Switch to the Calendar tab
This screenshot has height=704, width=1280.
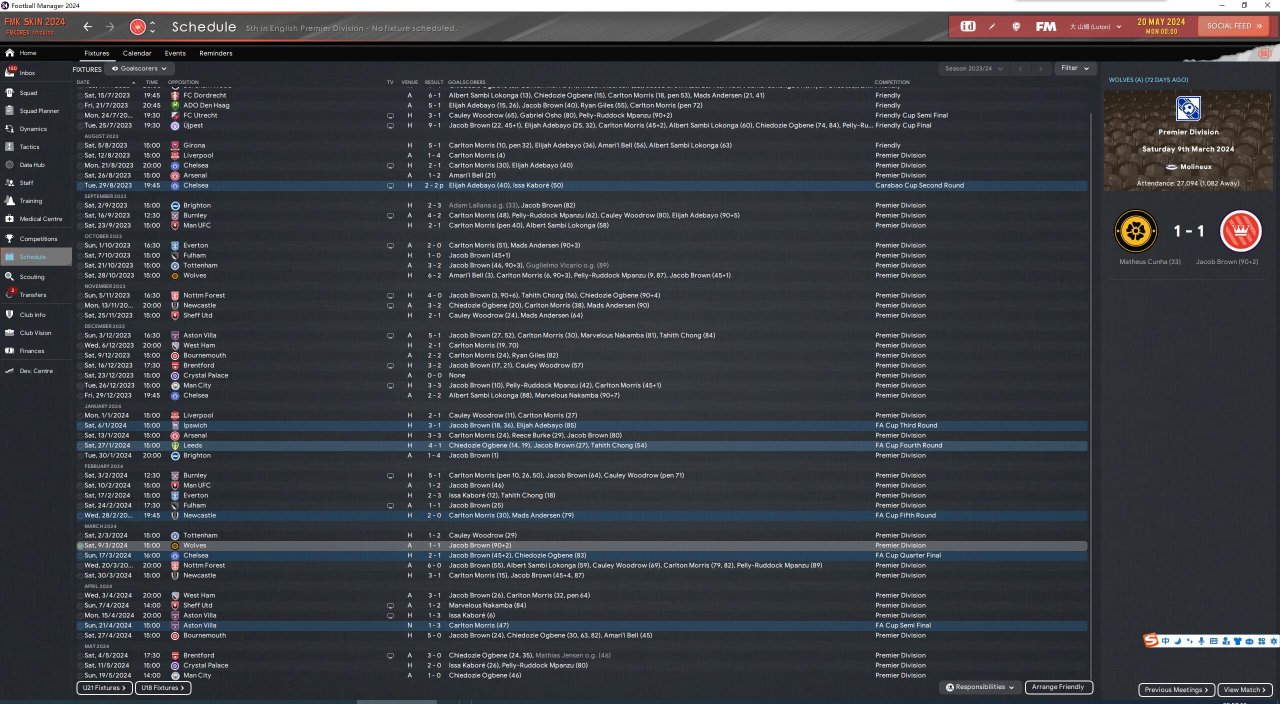[x=137, y=53]
